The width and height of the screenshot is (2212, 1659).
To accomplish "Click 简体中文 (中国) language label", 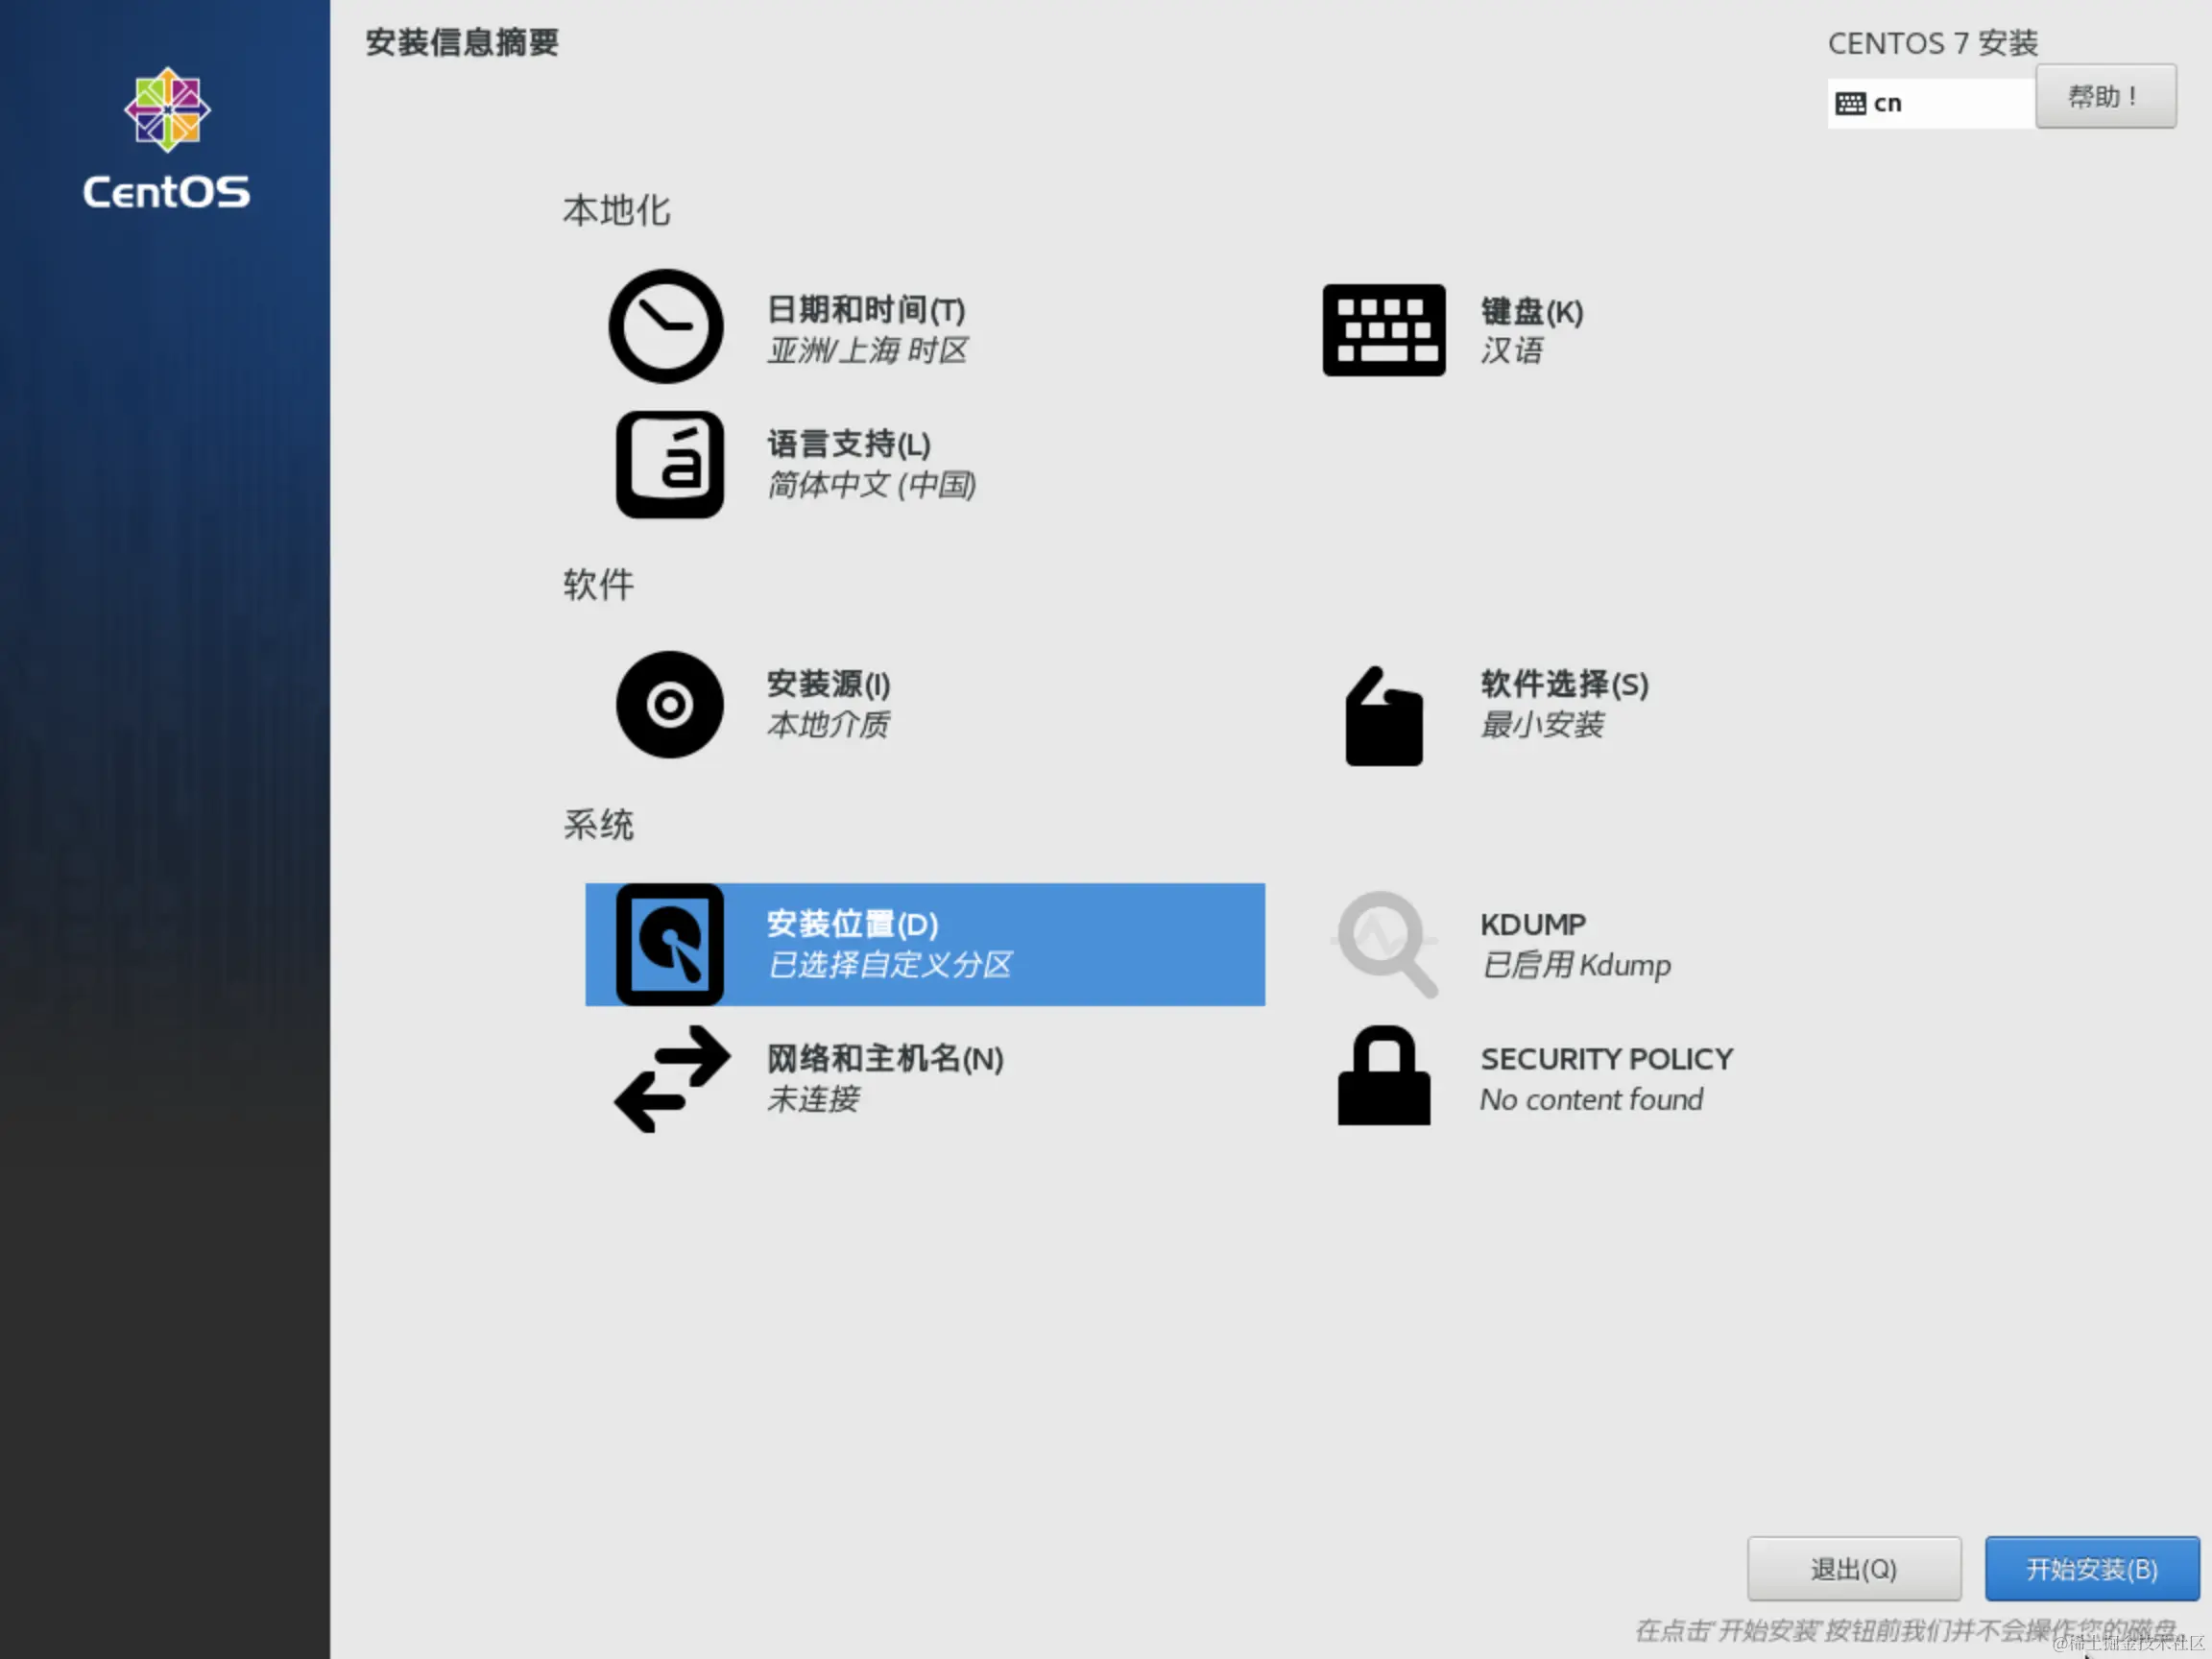I will [x=871, y=485].
